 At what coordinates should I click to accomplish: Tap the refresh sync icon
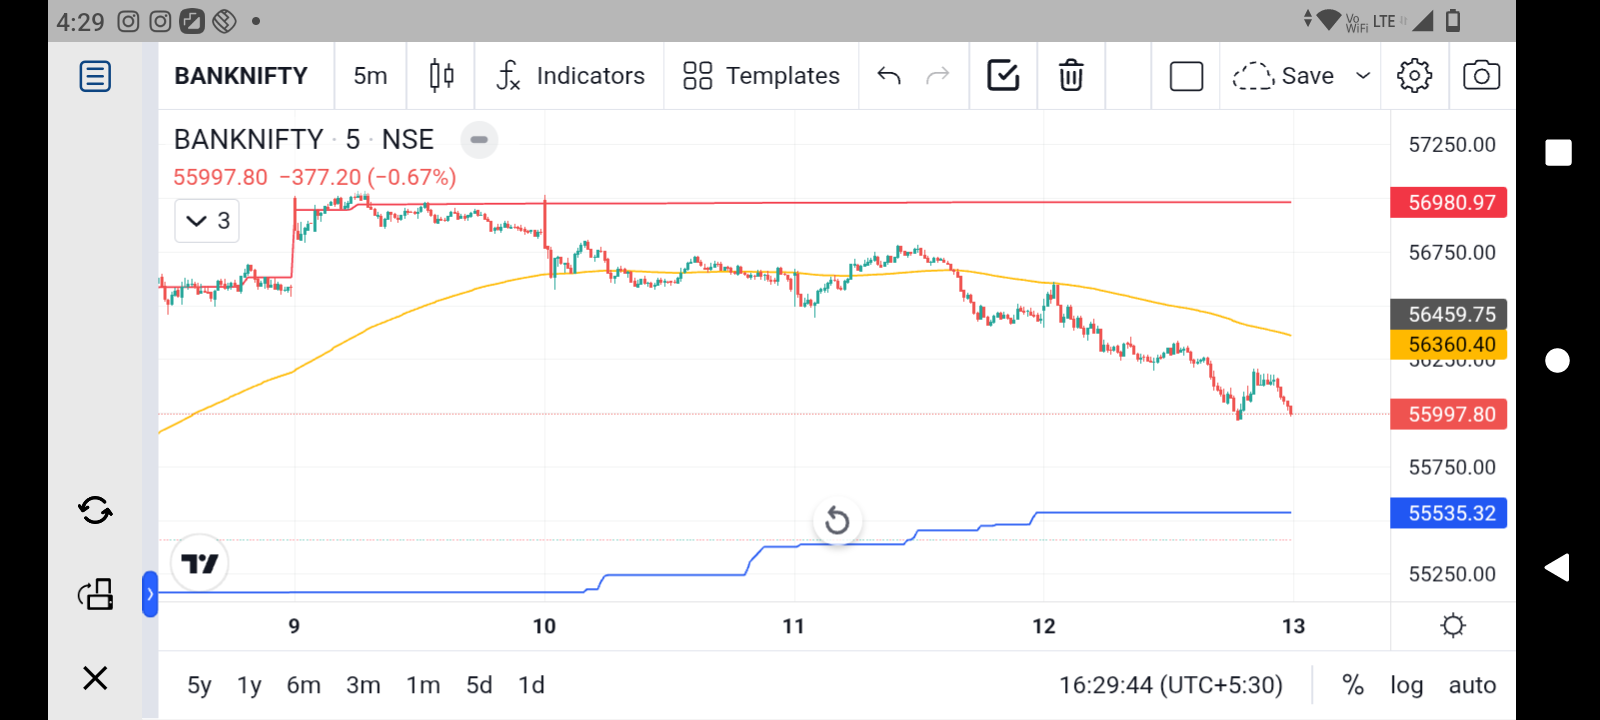click(x=95, y=511)
